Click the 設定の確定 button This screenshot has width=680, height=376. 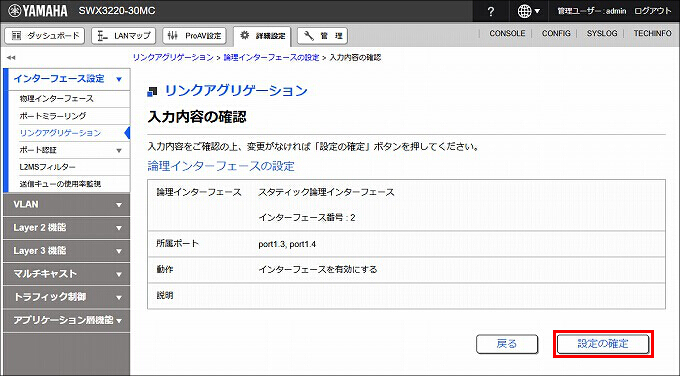[x=603, y=344]
